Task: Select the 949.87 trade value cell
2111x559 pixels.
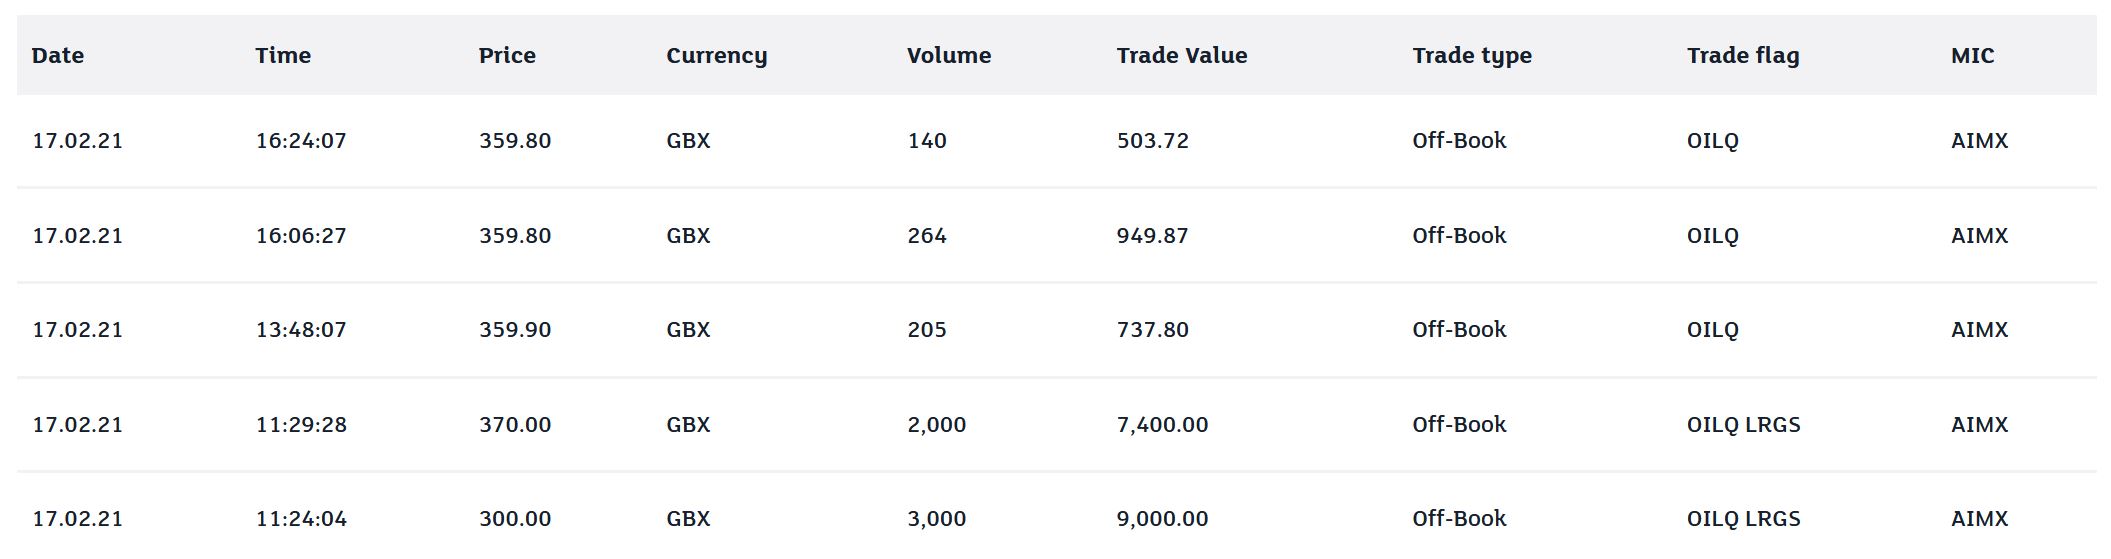Action: (1152, 236)
